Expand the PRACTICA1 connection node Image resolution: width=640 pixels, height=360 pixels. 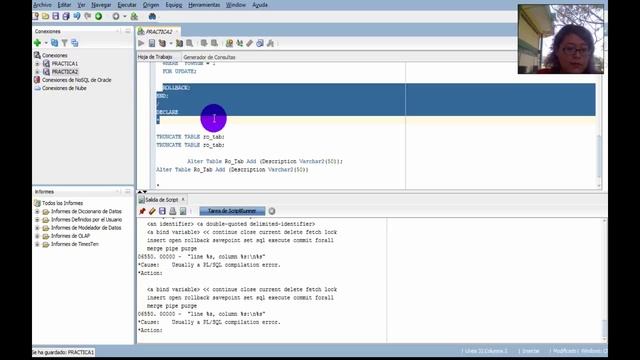[x=37, y=64]
